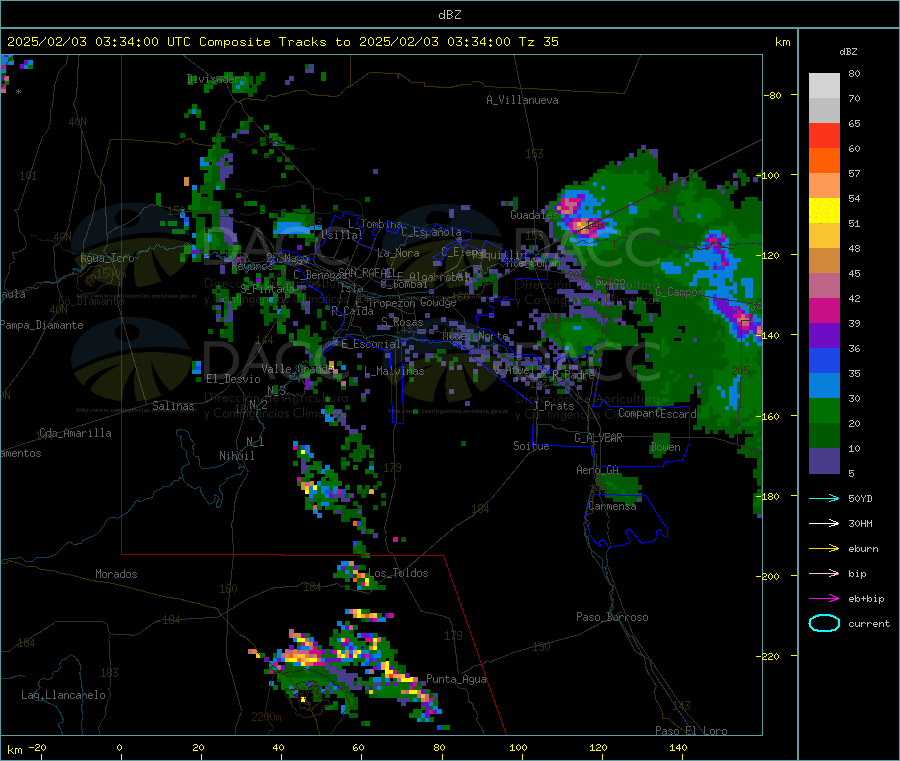Click the yellow eburn arrow legend icon
Image resolution: width=900 pixels, height=761 pixels.
(824, 548)
